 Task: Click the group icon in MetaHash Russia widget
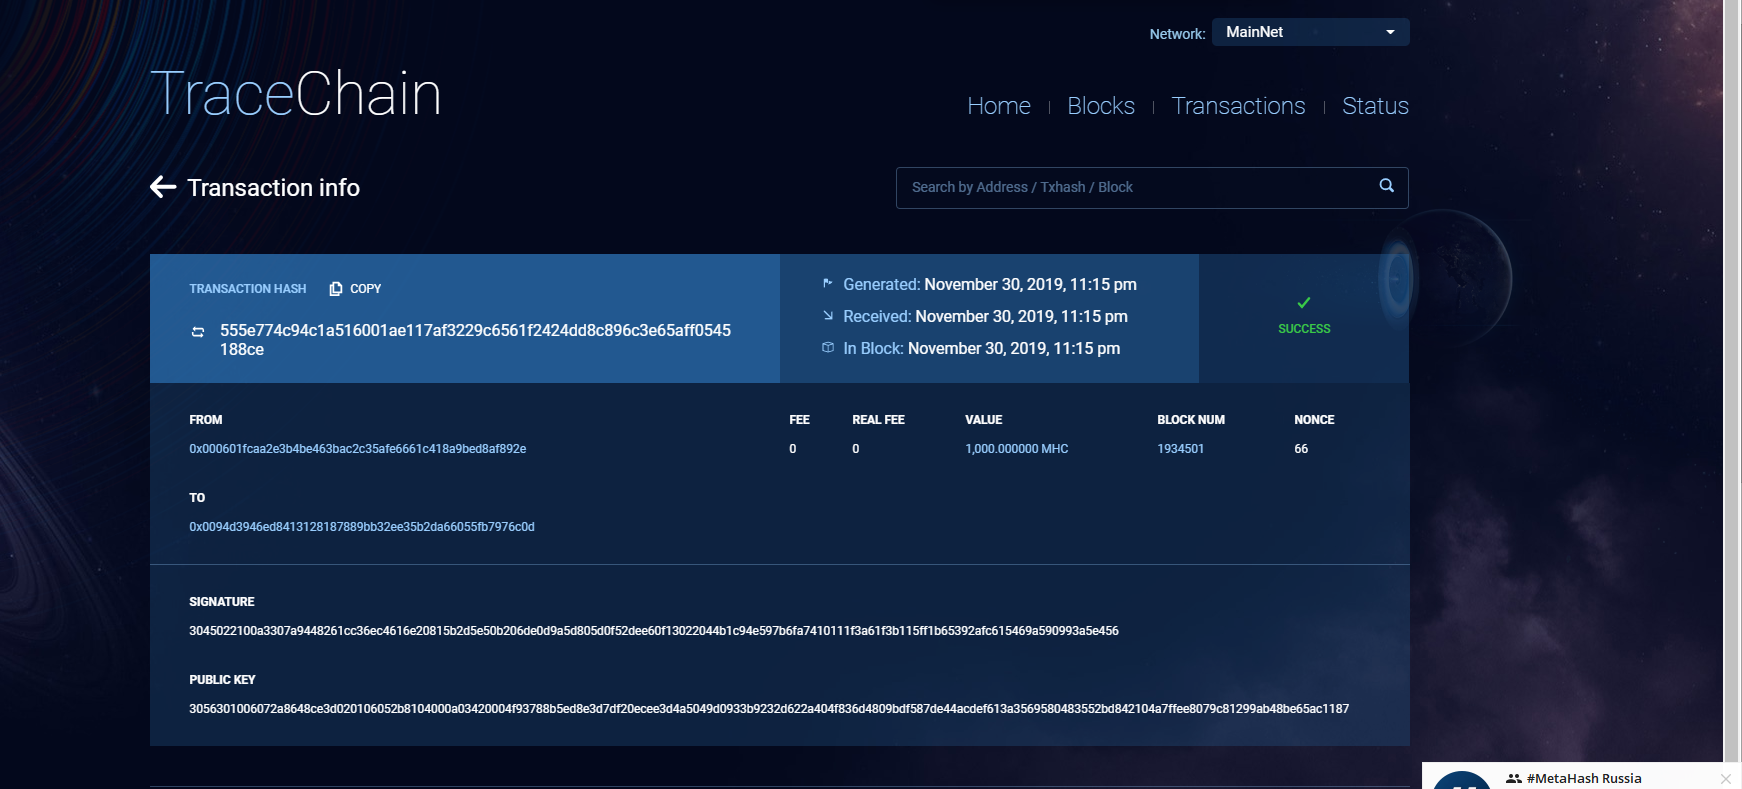[1514, 778]
